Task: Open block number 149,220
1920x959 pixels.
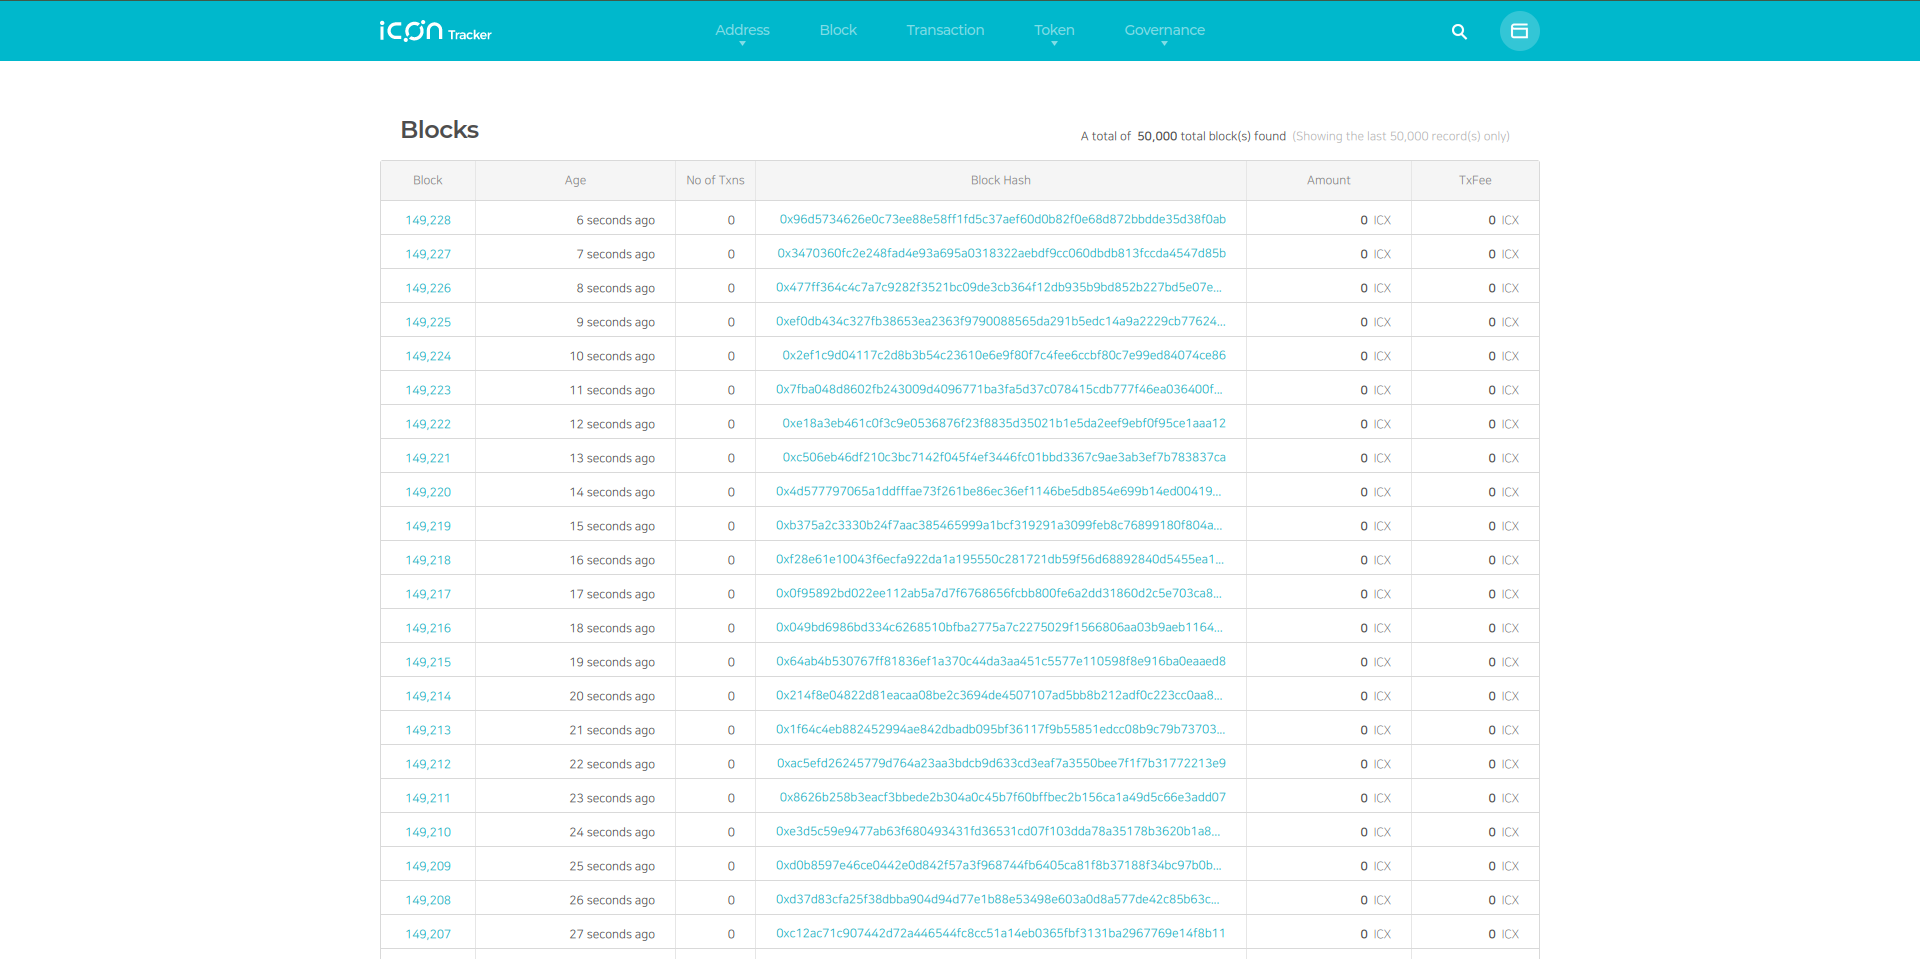Action: pos(428,492)
